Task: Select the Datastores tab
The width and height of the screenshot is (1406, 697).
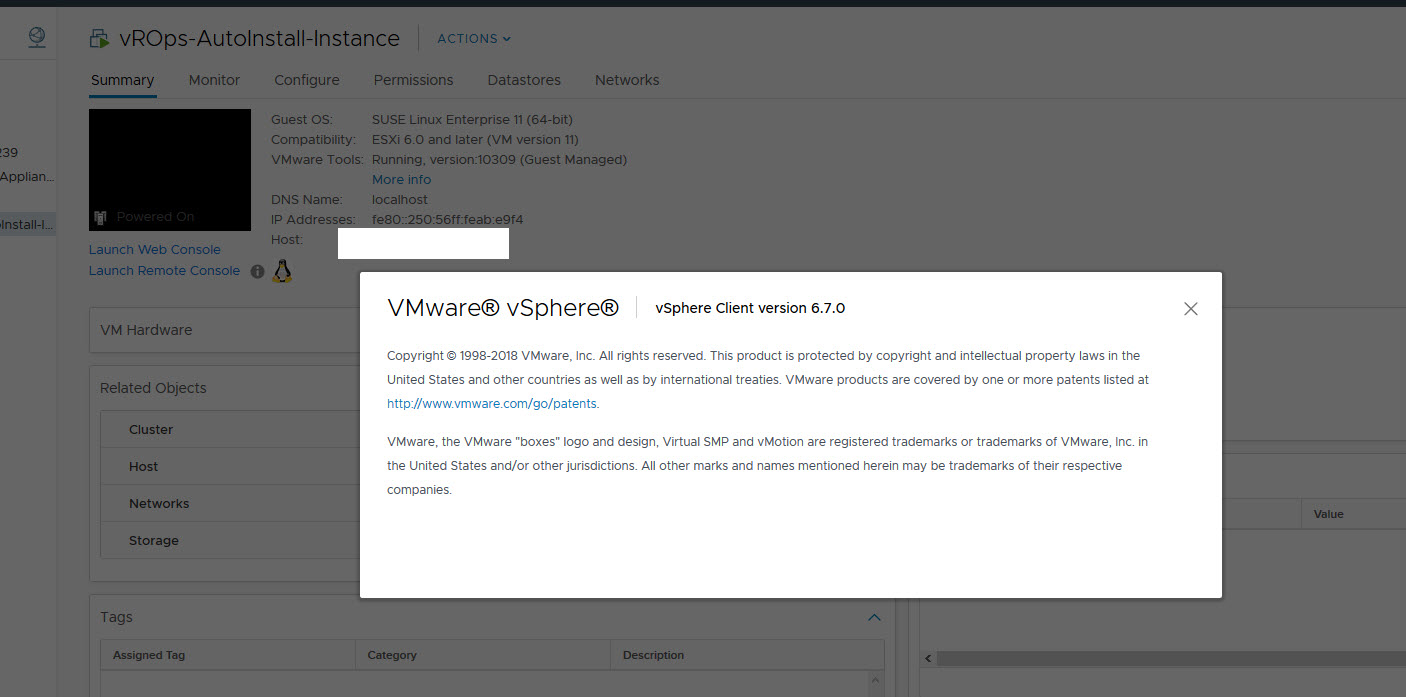Action: point(524,80)
